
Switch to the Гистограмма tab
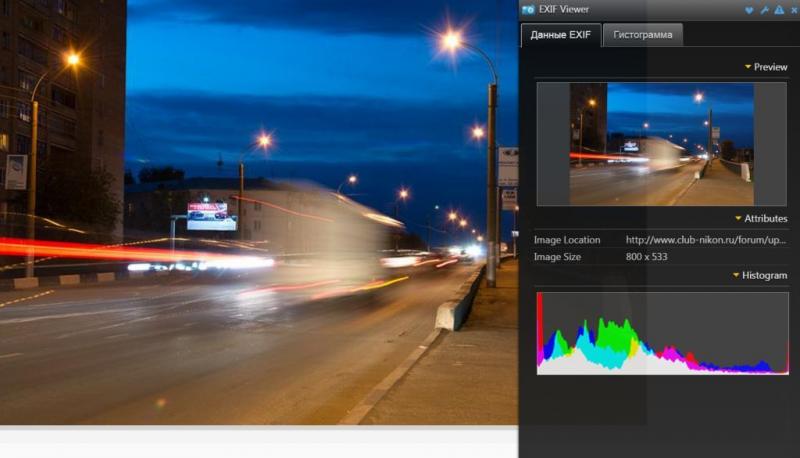click(x=642, y=35)
